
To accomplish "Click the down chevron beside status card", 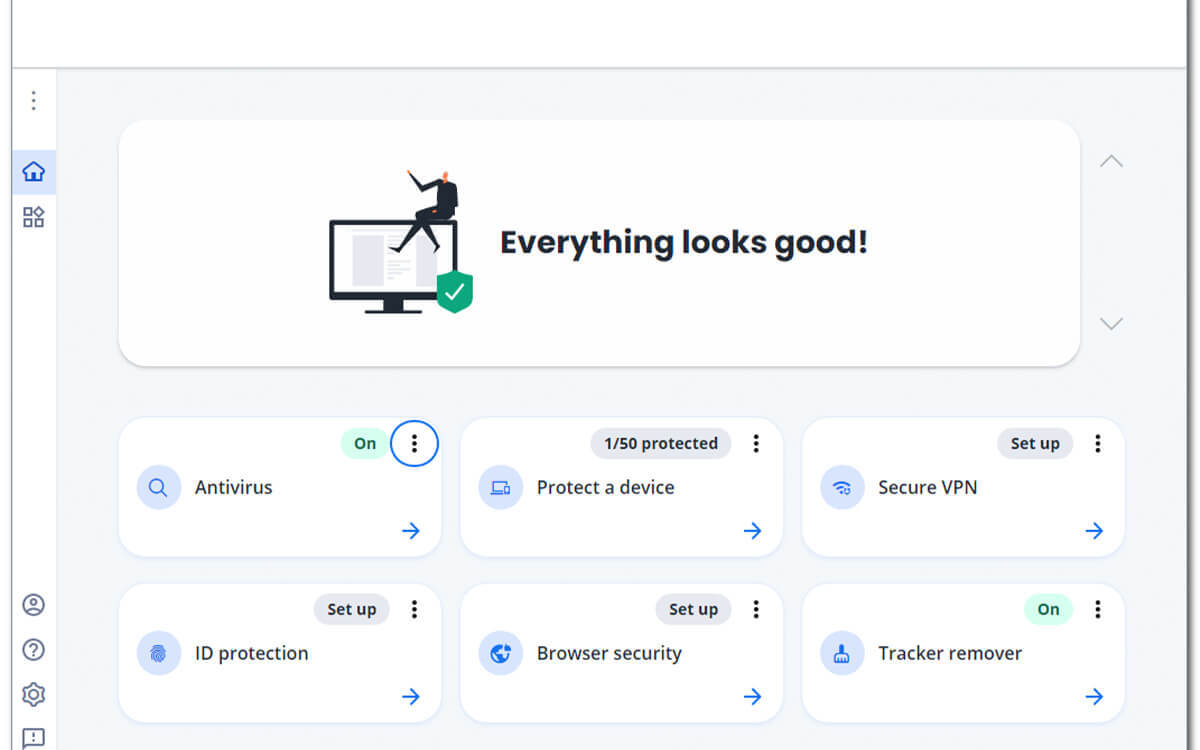I will [x=1111, y=323].
